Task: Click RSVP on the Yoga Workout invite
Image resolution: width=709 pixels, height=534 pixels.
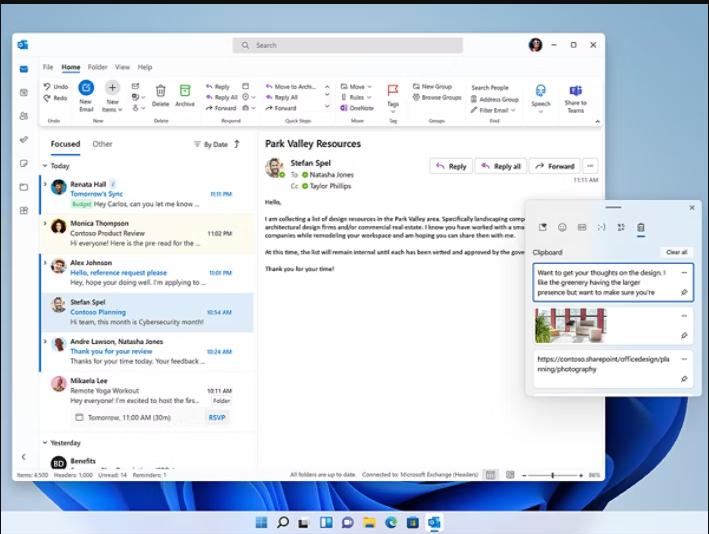Action: tap(217, 417)
